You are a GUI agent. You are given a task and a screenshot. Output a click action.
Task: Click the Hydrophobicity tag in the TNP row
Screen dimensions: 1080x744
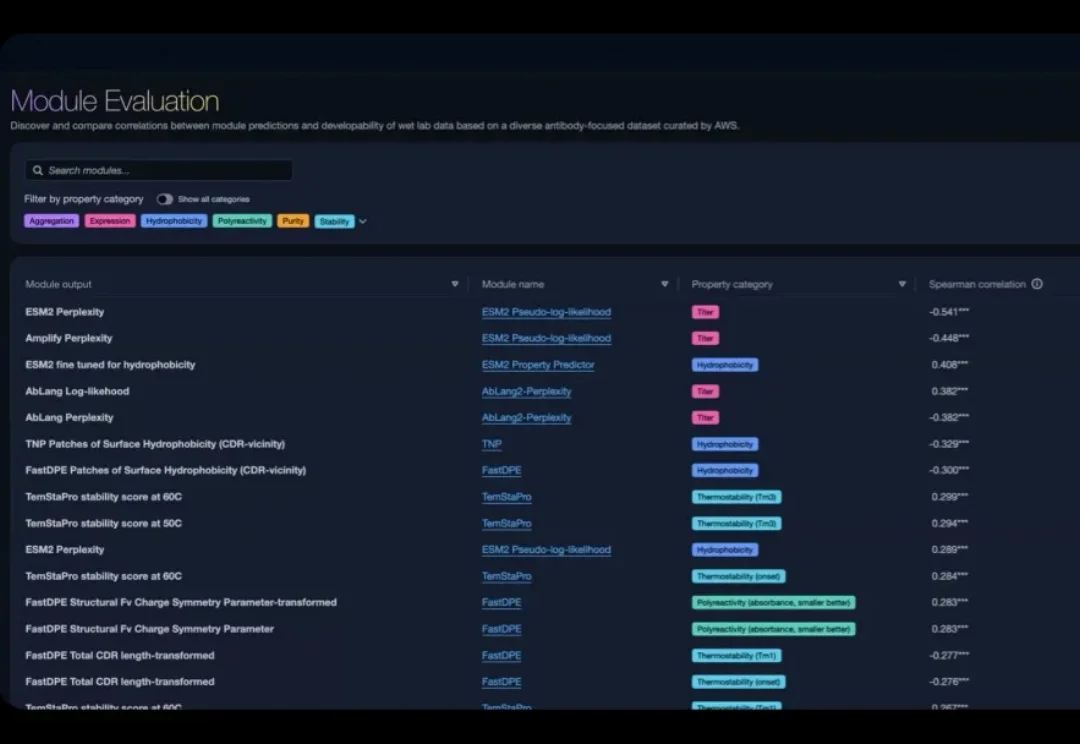pyautogui.click(x=725, y=444)
